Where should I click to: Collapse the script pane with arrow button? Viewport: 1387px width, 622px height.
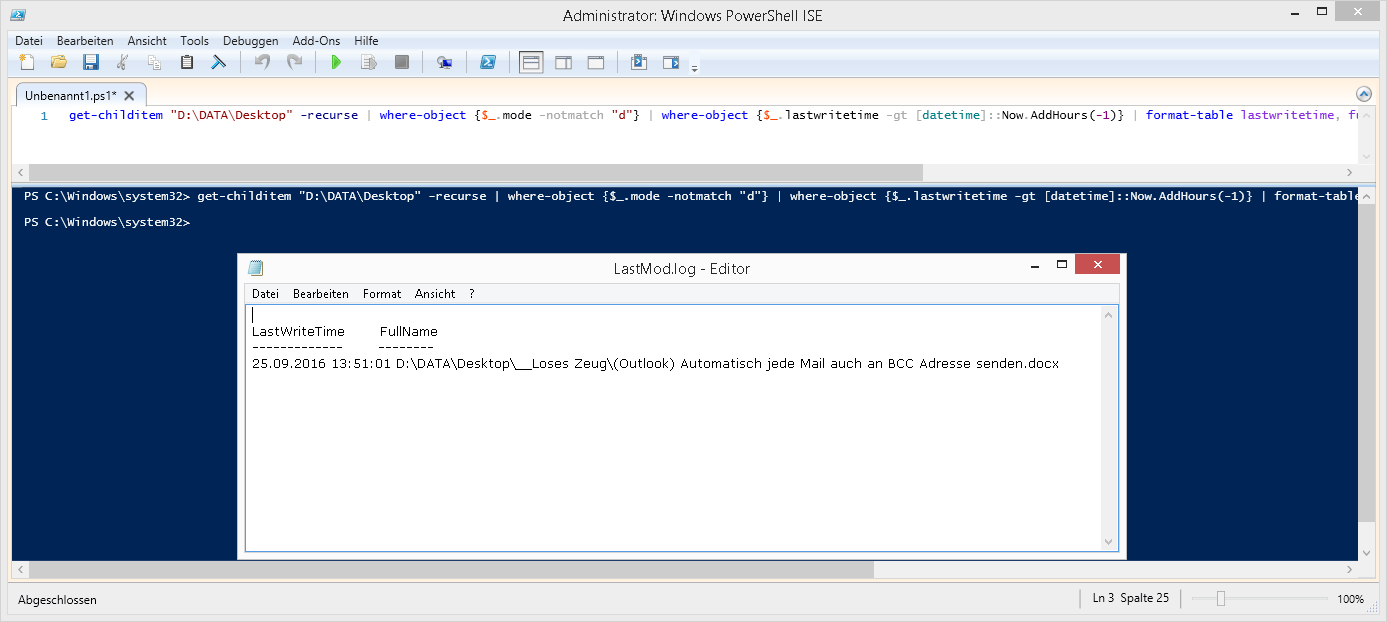tap(1363, 93)
